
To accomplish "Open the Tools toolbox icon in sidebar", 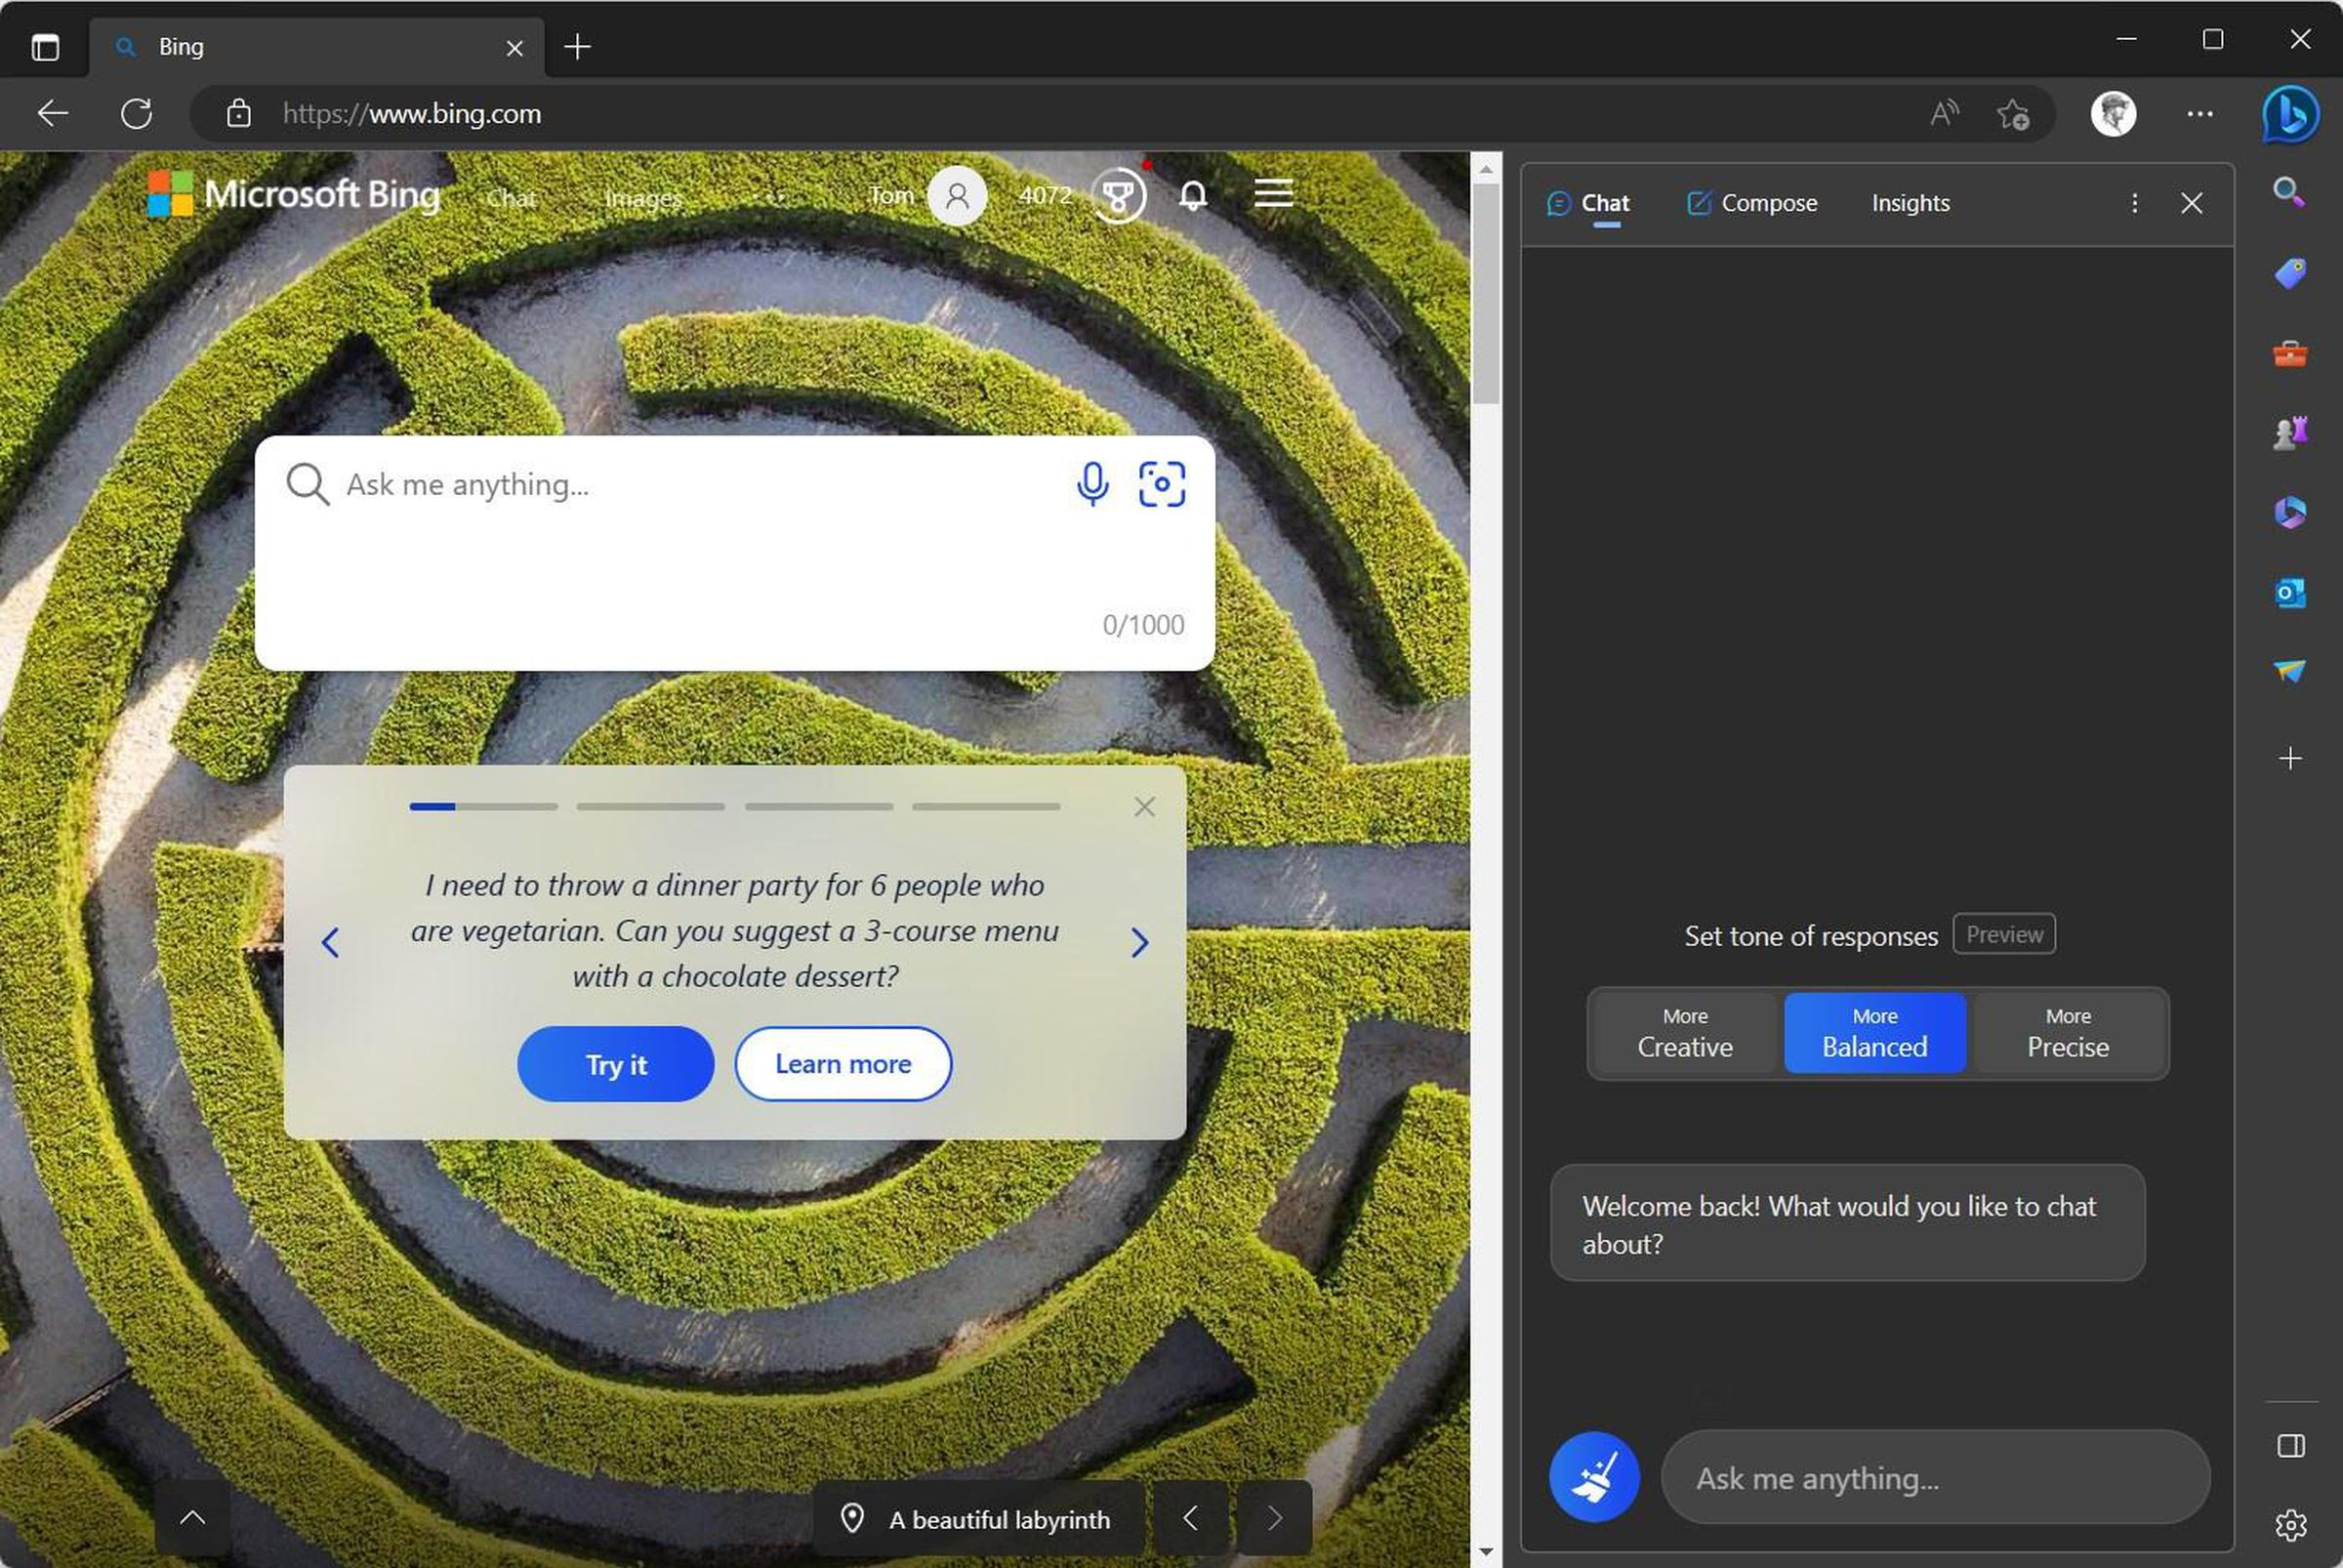I will (x=2290, y=352).
